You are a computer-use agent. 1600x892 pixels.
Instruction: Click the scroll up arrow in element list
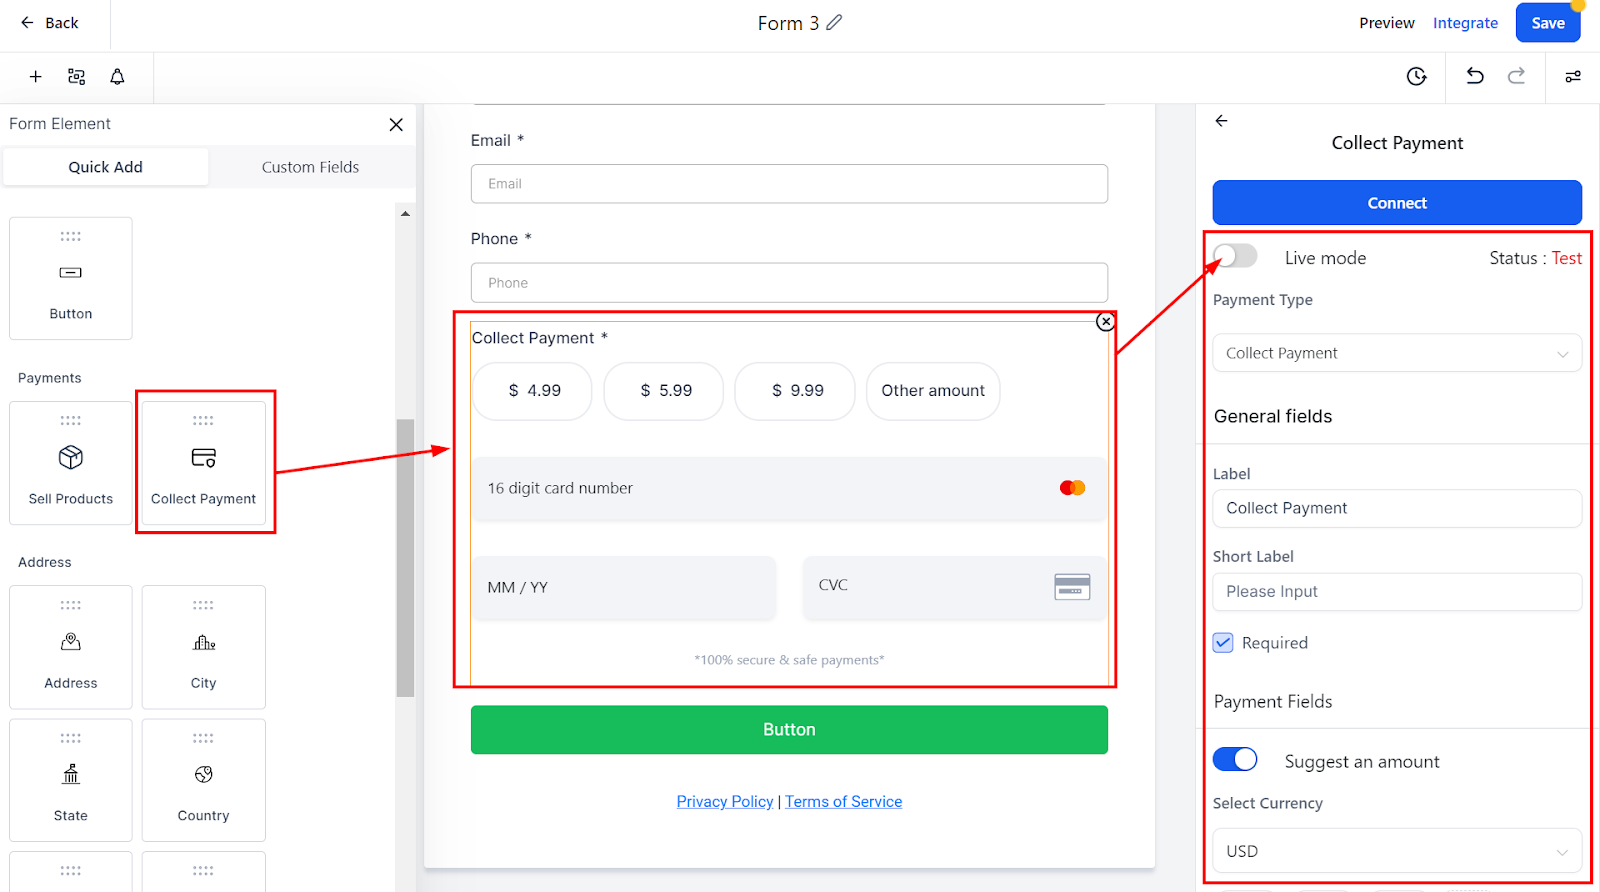pos(405,213)
